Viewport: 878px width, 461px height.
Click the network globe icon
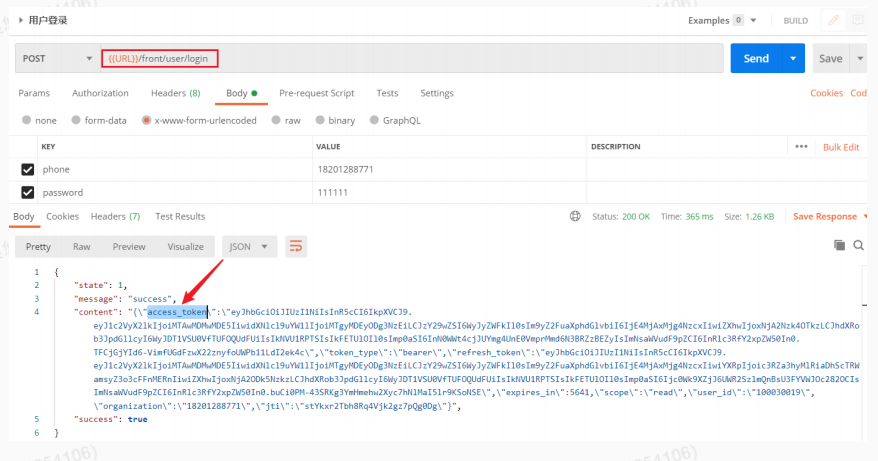[575, 216]
